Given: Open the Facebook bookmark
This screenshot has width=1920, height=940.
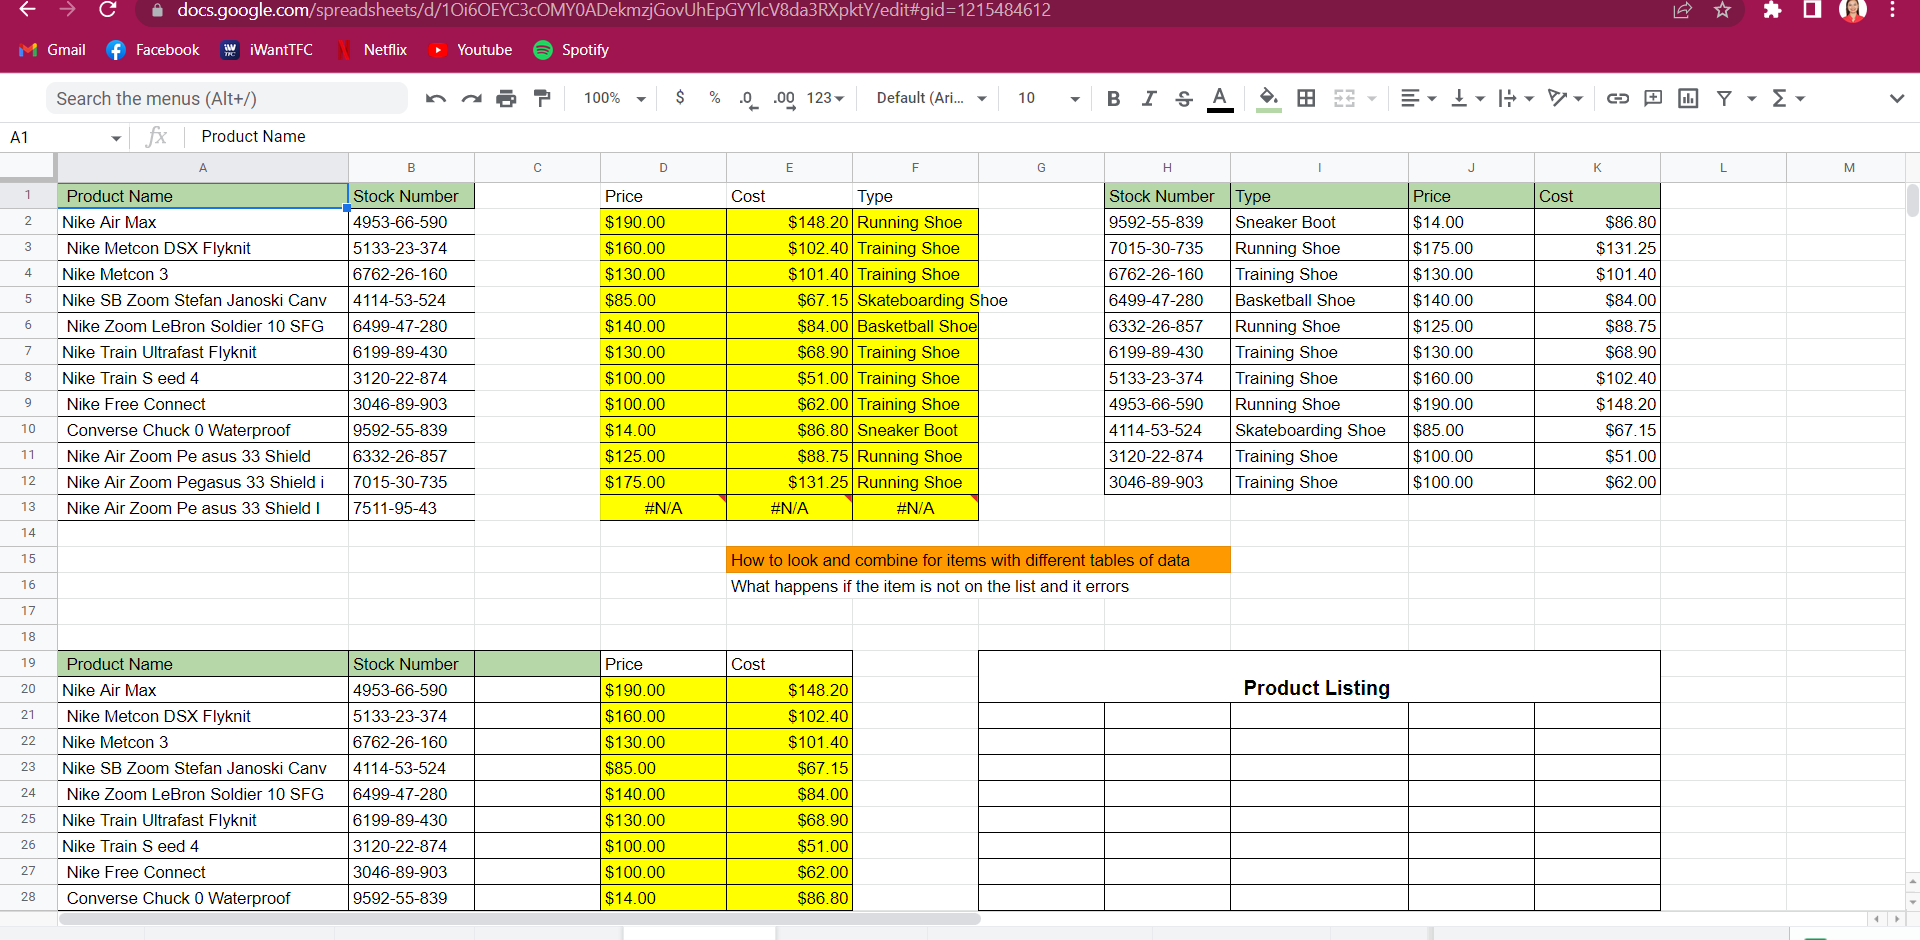Looking at the screenshot, I should coord(153,50).
